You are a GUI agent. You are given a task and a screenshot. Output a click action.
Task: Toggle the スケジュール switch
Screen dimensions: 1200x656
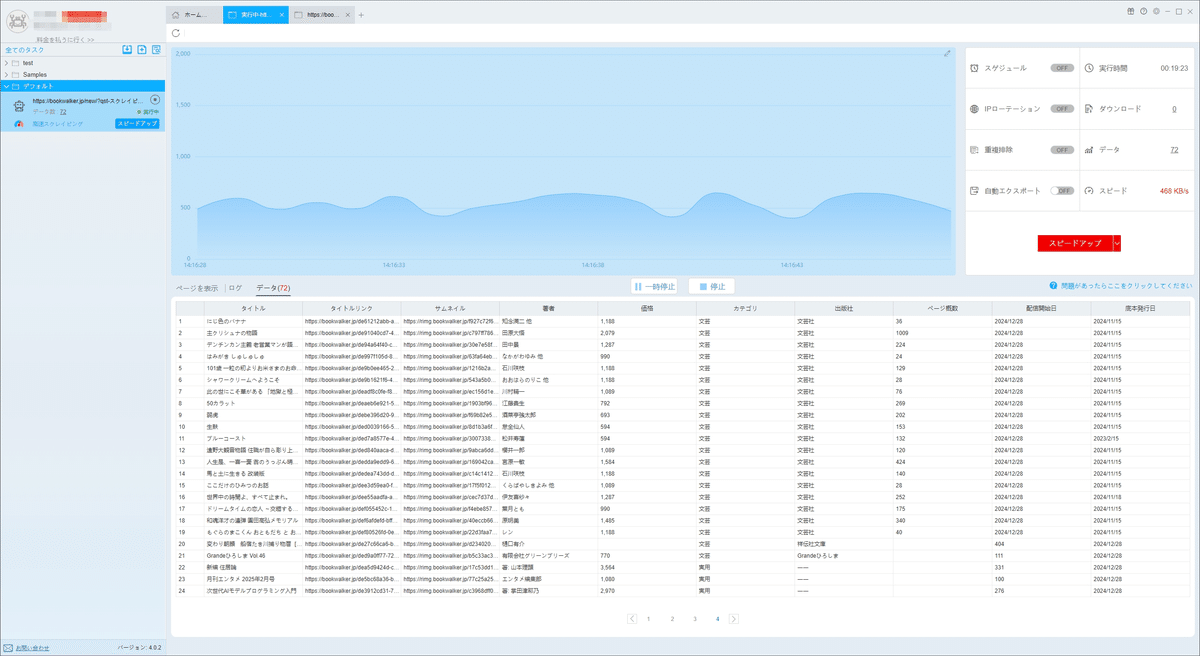[x=1062, y=68]
